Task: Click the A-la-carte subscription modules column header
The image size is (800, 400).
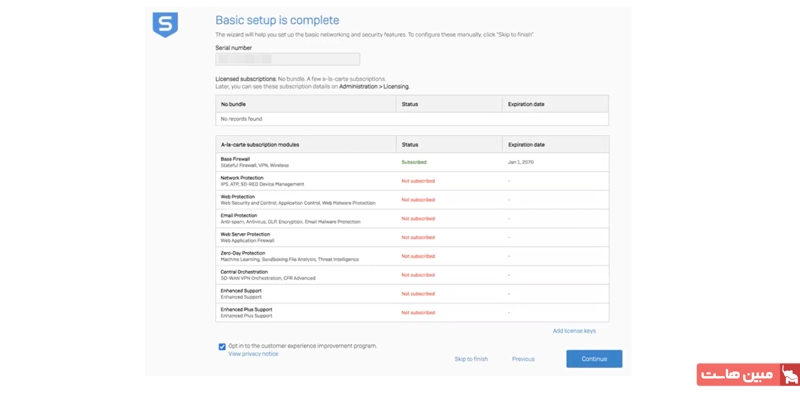Action: [260, 144]
